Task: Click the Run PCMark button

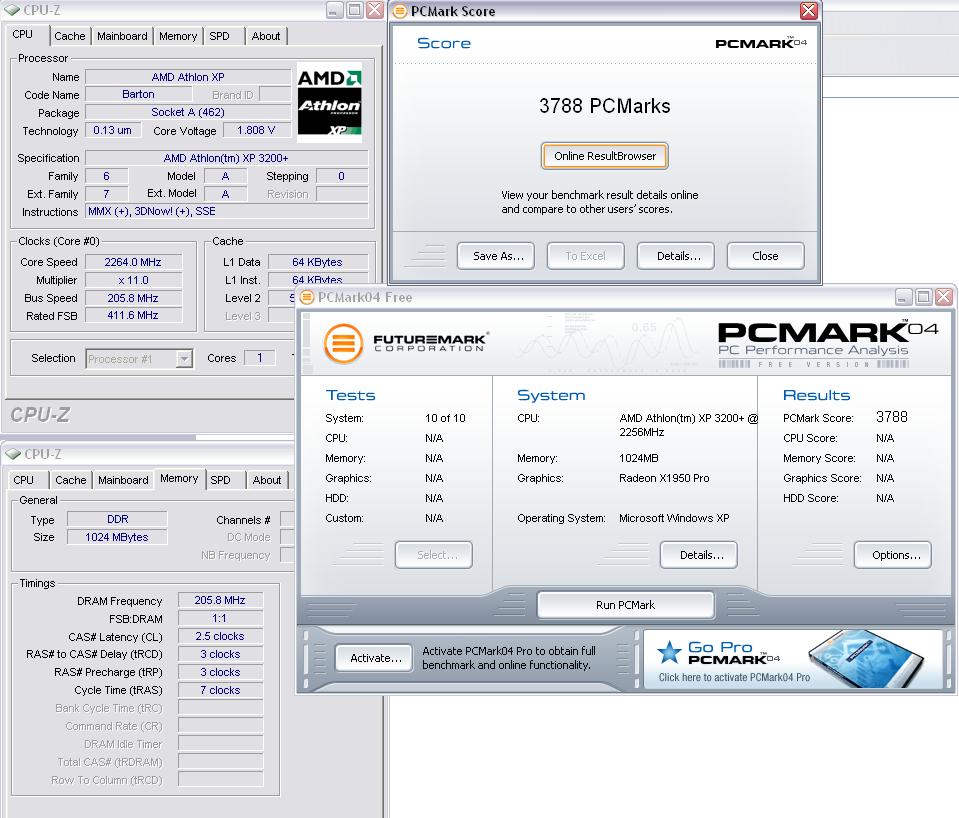Action: pyautogui.click(x=625, y=605)
